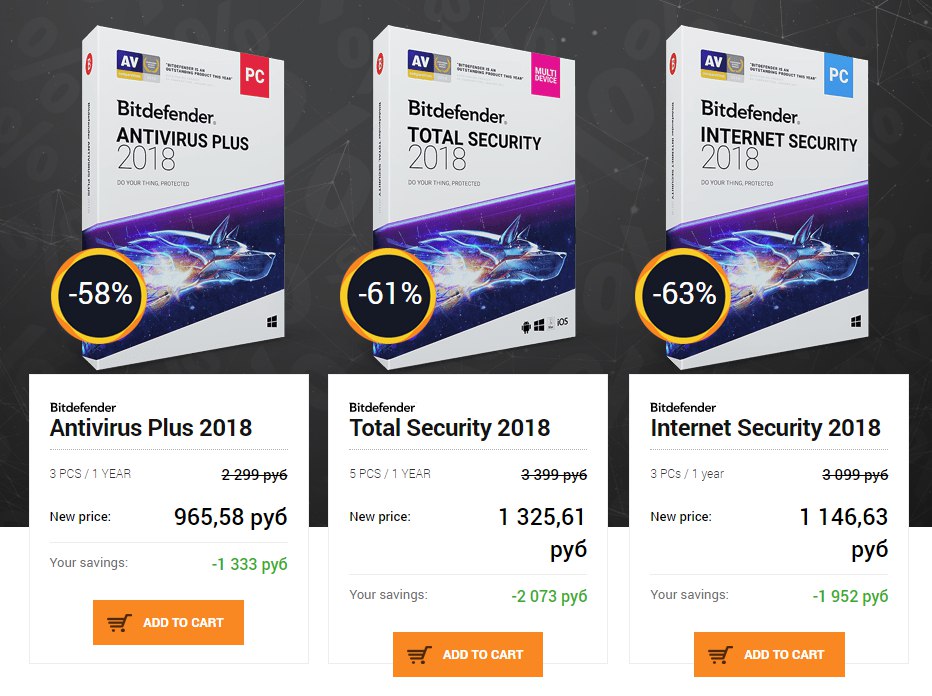Click the Internet Security 2018 box image
Viewport: 932px width, 696px height.
click(767, 196)
